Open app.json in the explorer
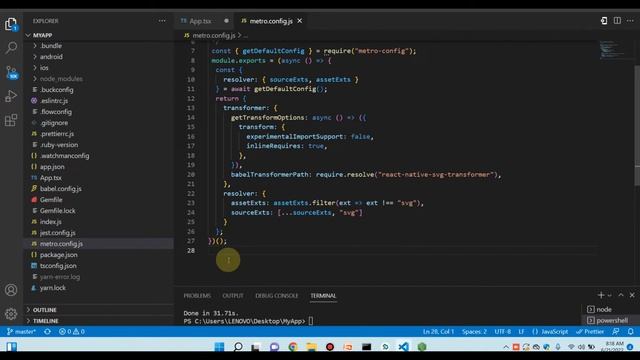 [52, 167]
